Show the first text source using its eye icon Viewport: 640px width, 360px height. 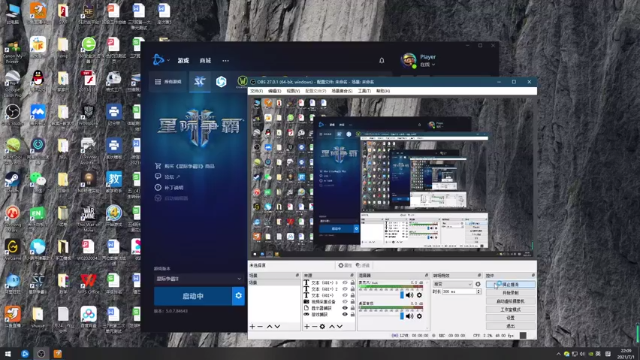(x=345, y=282)
